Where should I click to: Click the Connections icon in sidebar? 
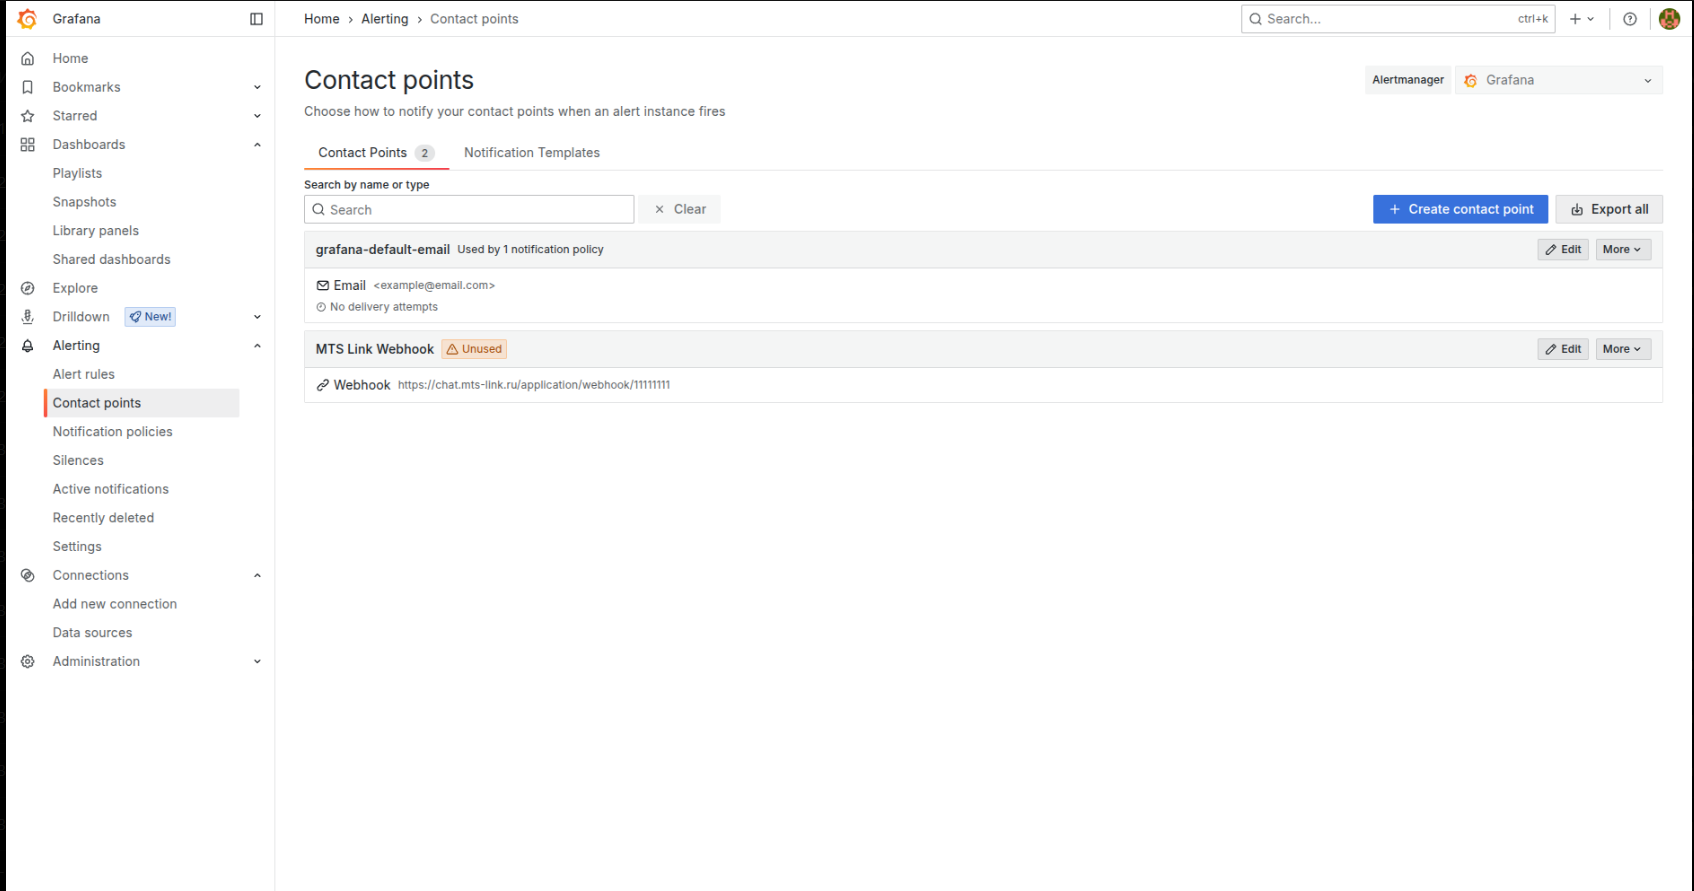coord(28,575)
